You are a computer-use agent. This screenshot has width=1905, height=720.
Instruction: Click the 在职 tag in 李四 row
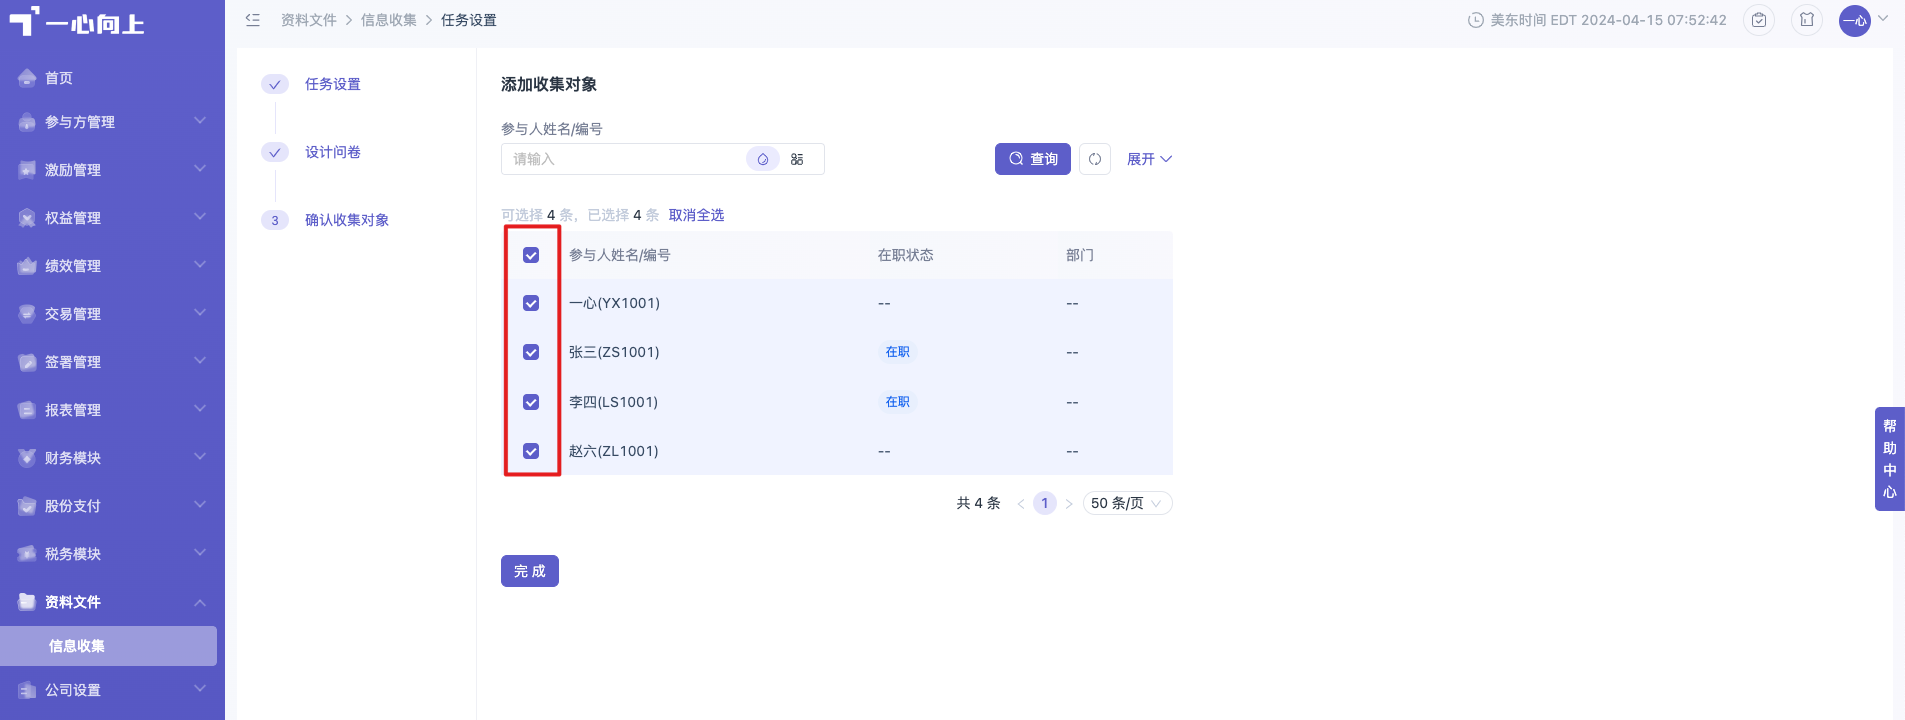click(x=898, y=402)
